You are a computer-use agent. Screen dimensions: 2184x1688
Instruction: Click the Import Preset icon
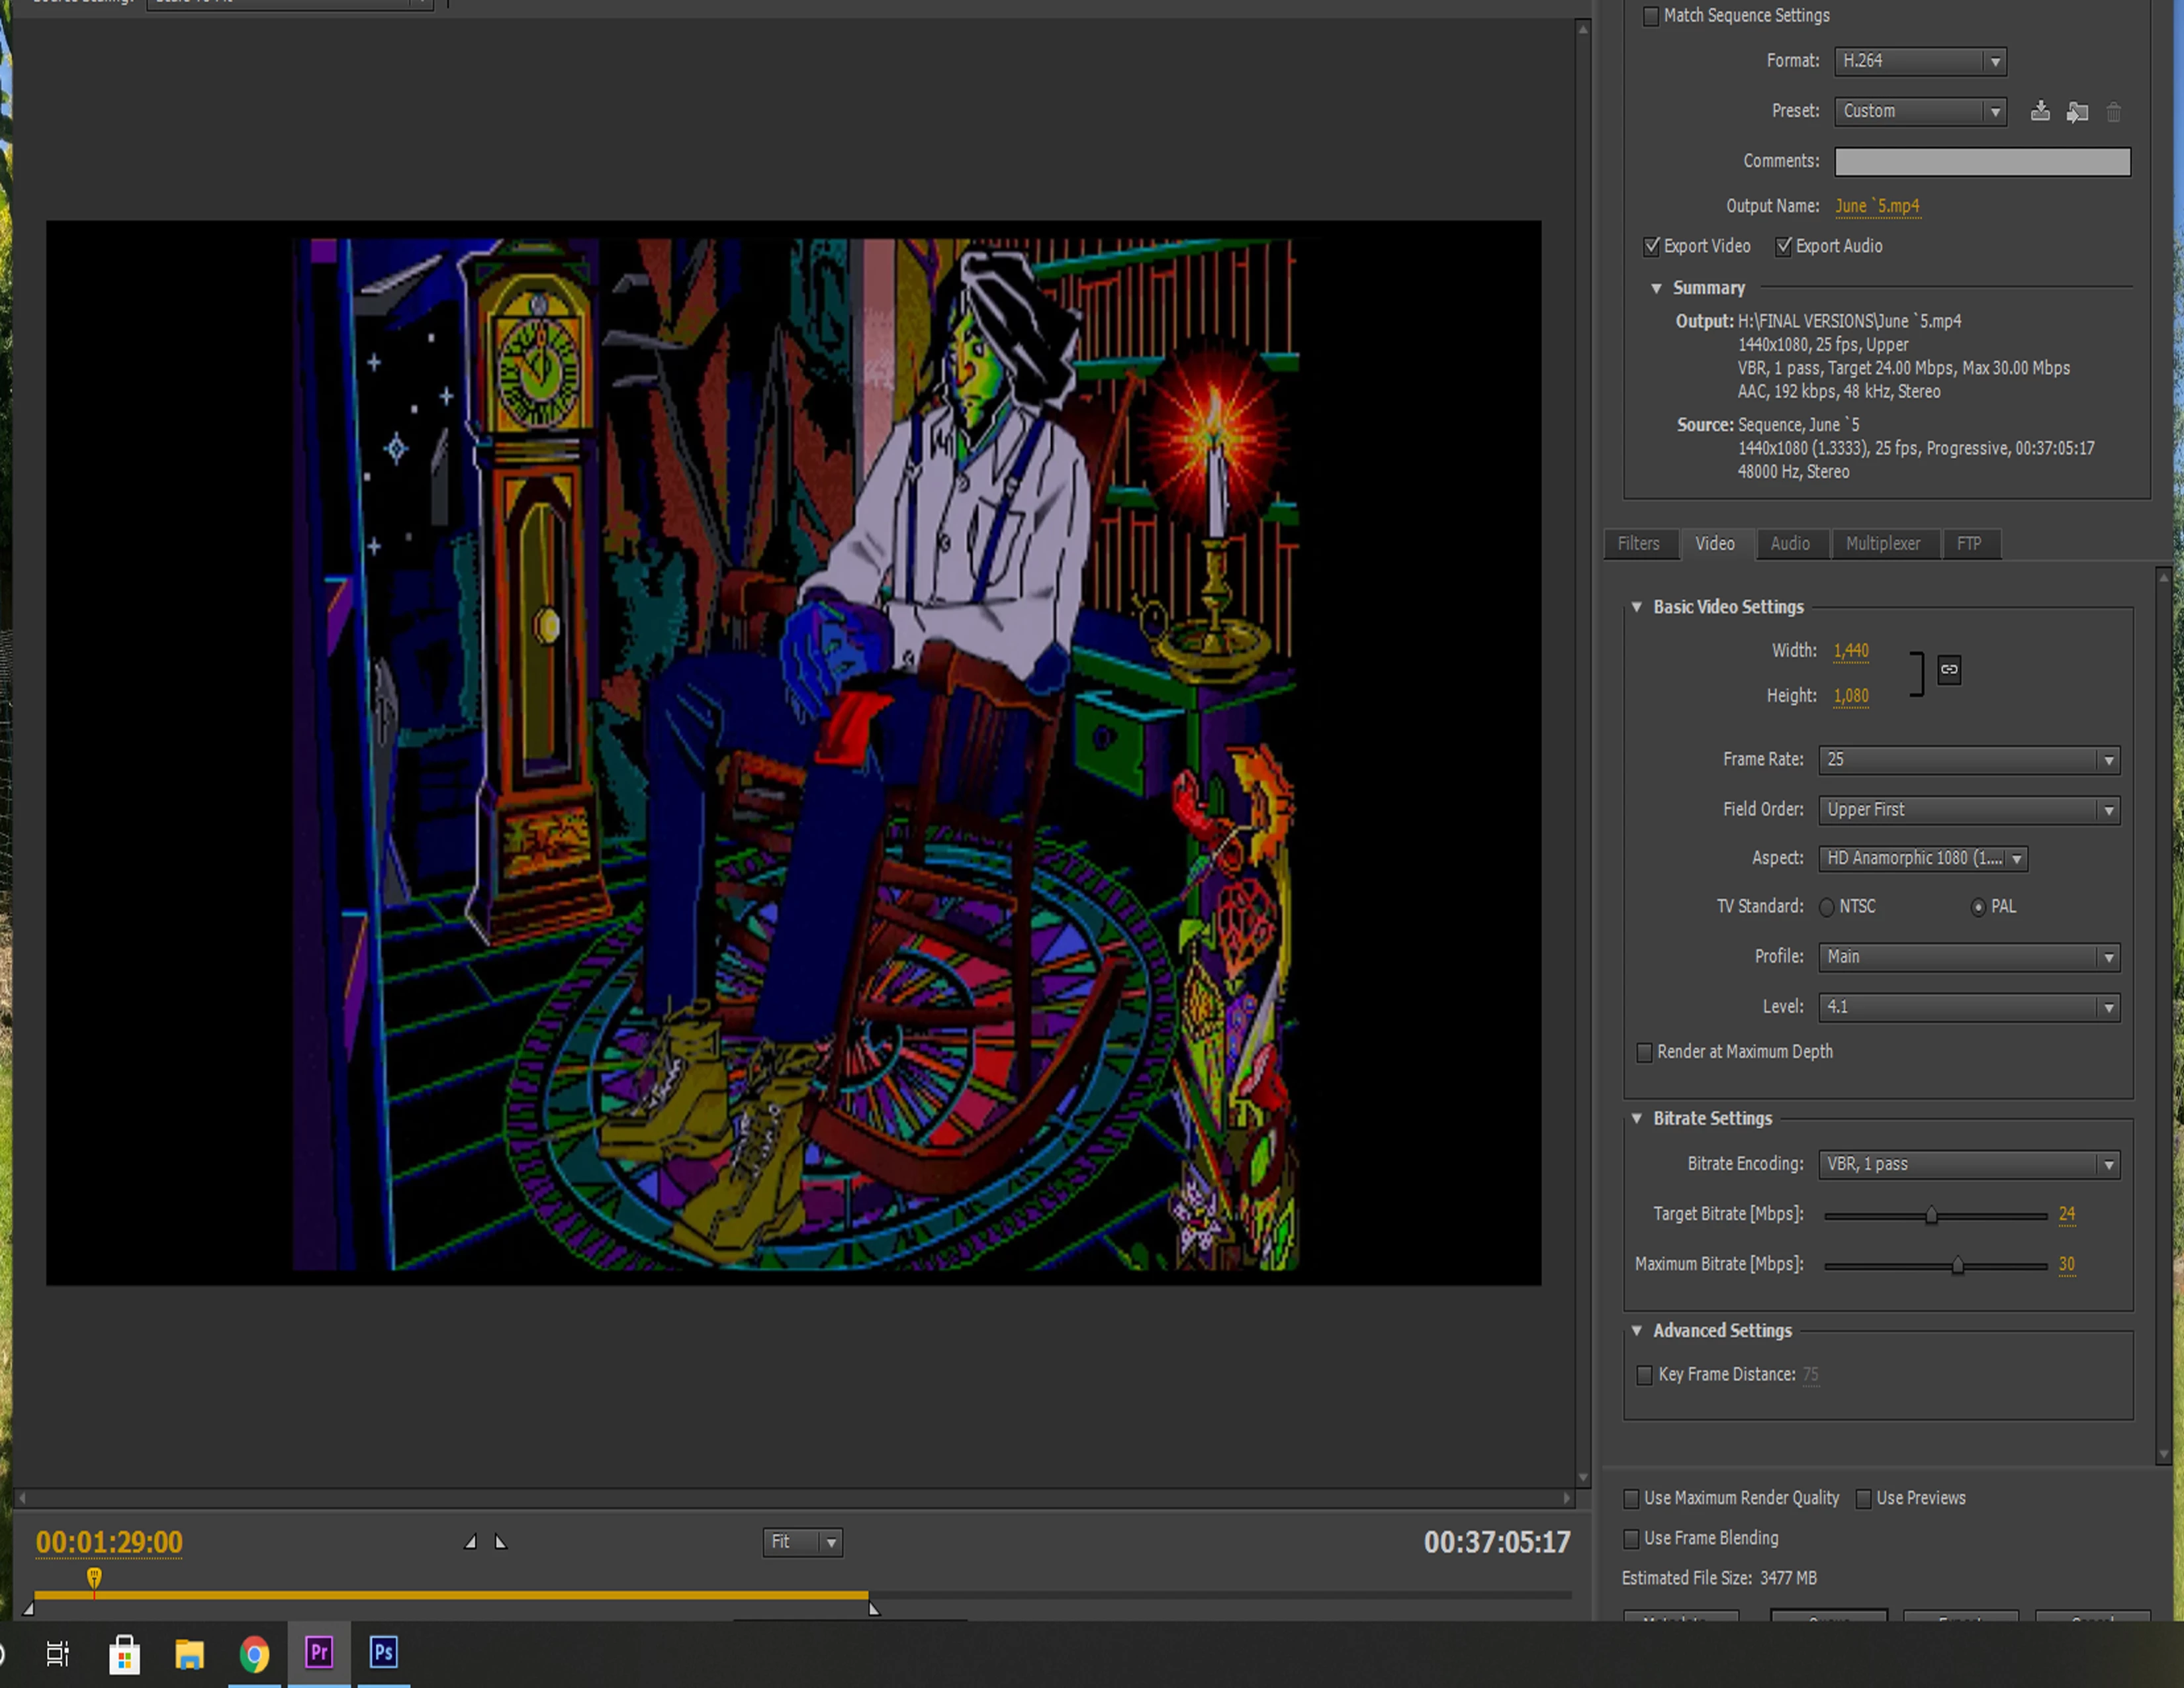2077,112
